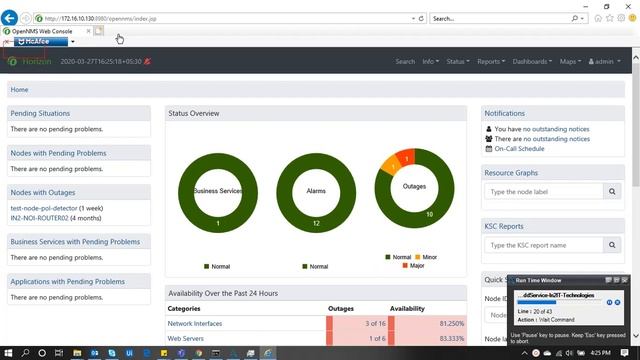Image resolution: width=640 pixels, height=360 pixels.
Task: Open the browser Home icon
Action: (x=598, y=18)
